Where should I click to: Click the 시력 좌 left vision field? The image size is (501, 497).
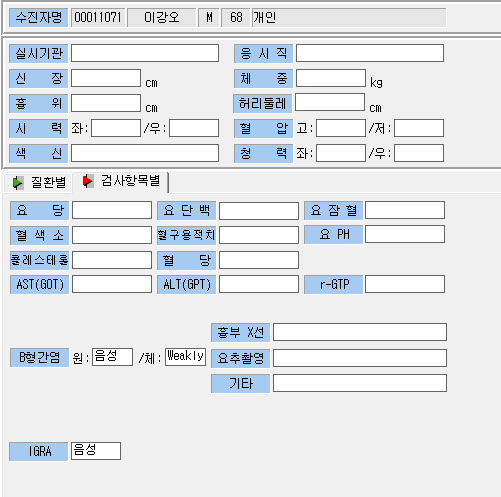[x=116, y=128]
